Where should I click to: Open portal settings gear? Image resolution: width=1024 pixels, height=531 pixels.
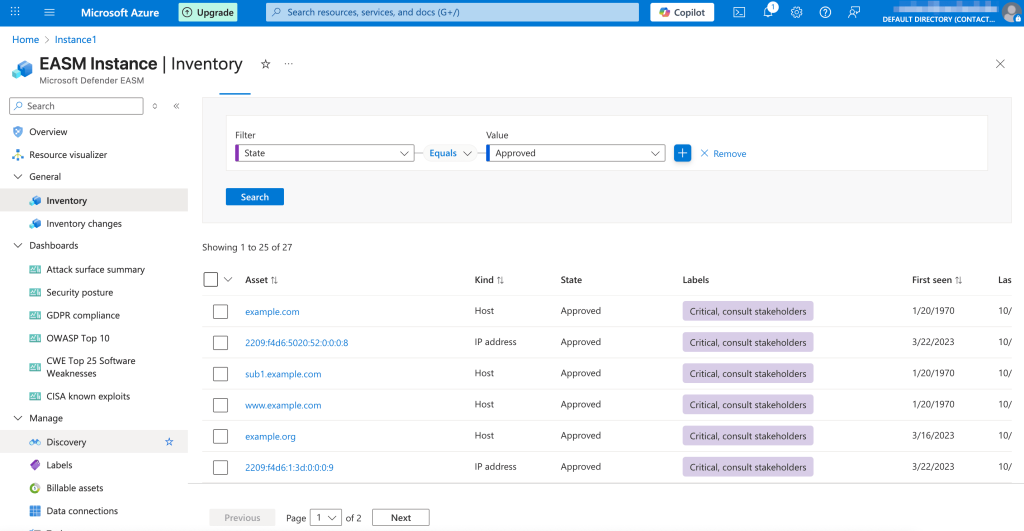[796, 12]
